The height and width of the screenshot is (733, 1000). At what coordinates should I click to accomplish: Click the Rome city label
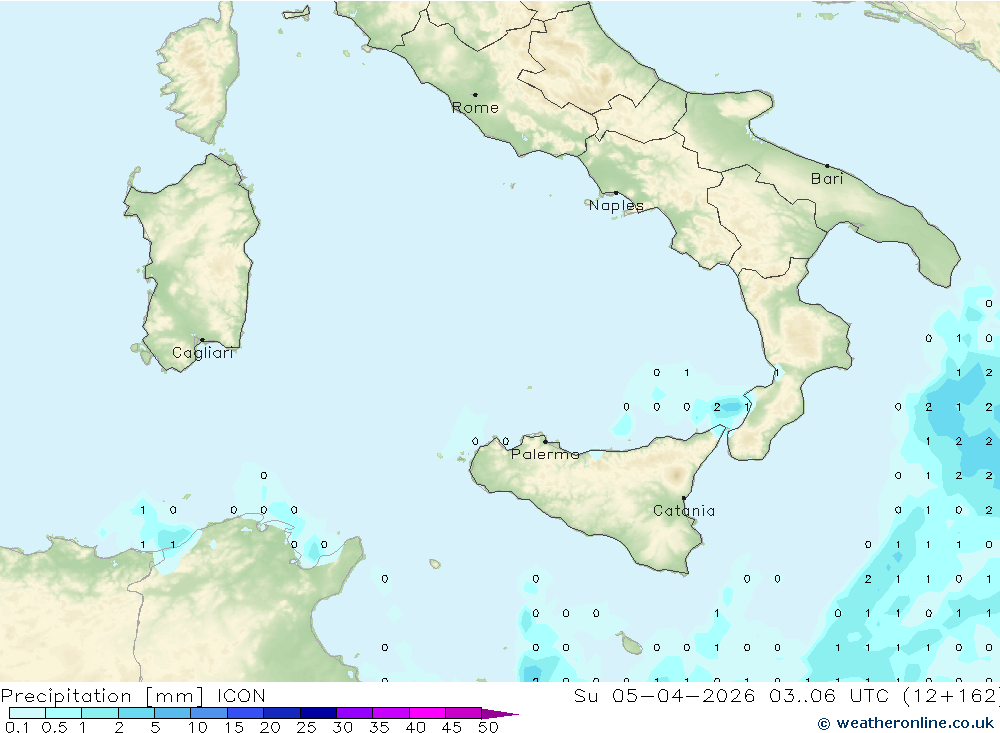[x=475, y=108]
